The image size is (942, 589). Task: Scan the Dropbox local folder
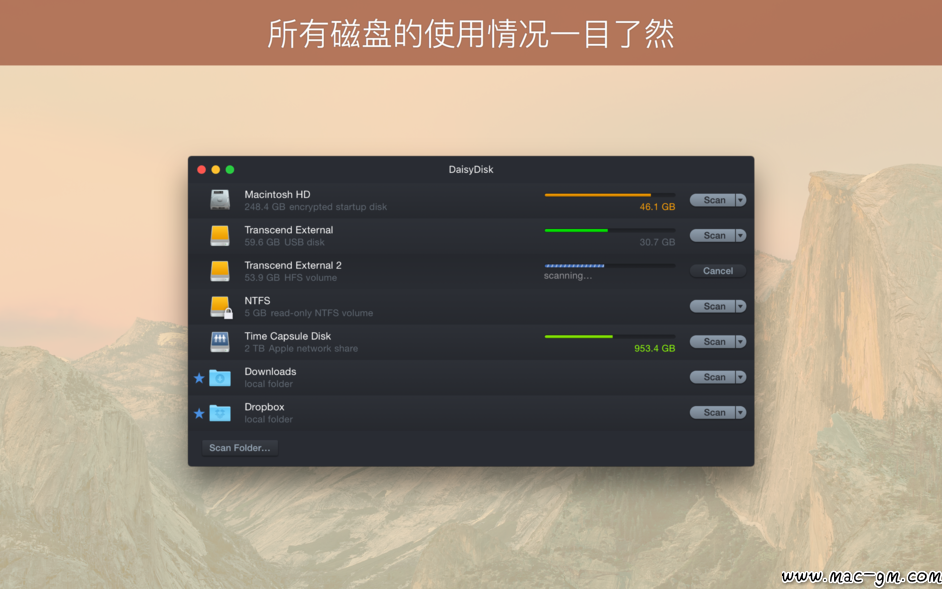click(713, 413)
